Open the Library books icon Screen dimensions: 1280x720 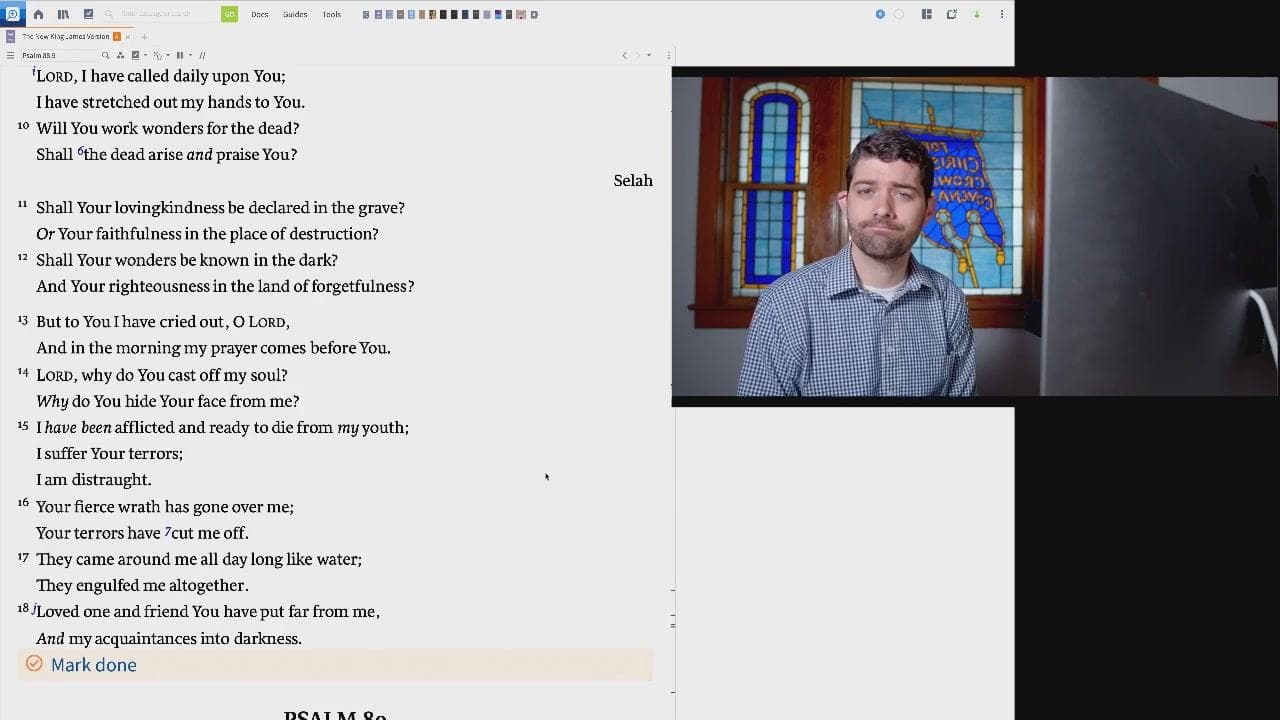(63, 14)
